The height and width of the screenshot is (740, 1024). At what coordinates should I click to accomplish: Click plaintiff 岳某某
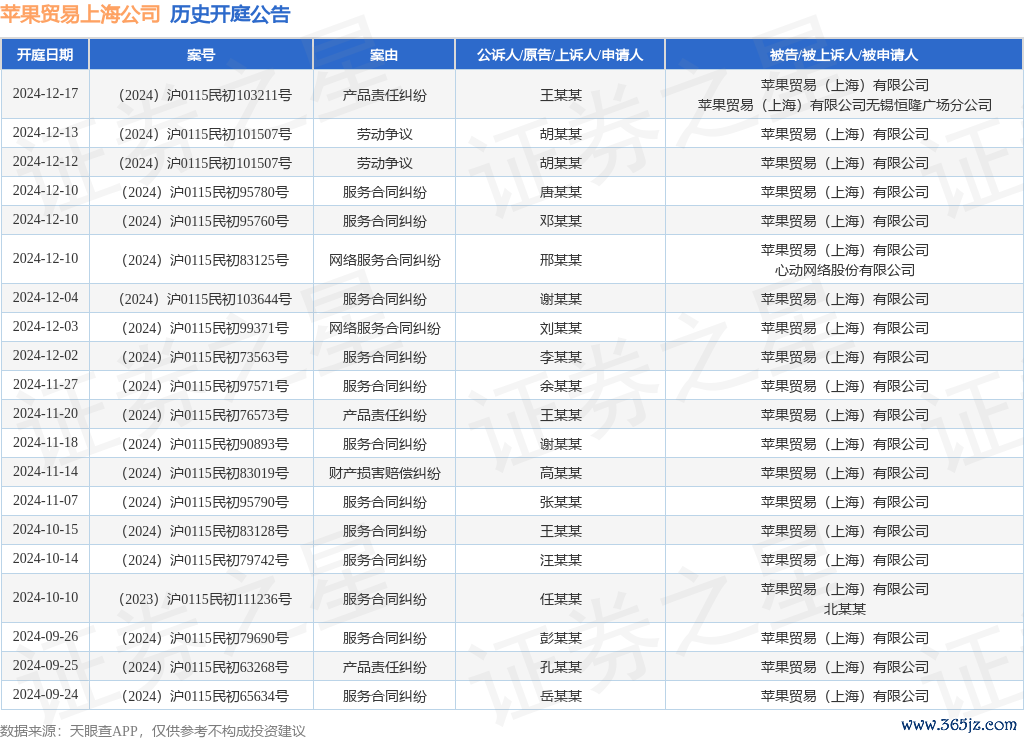pos(561,696)
